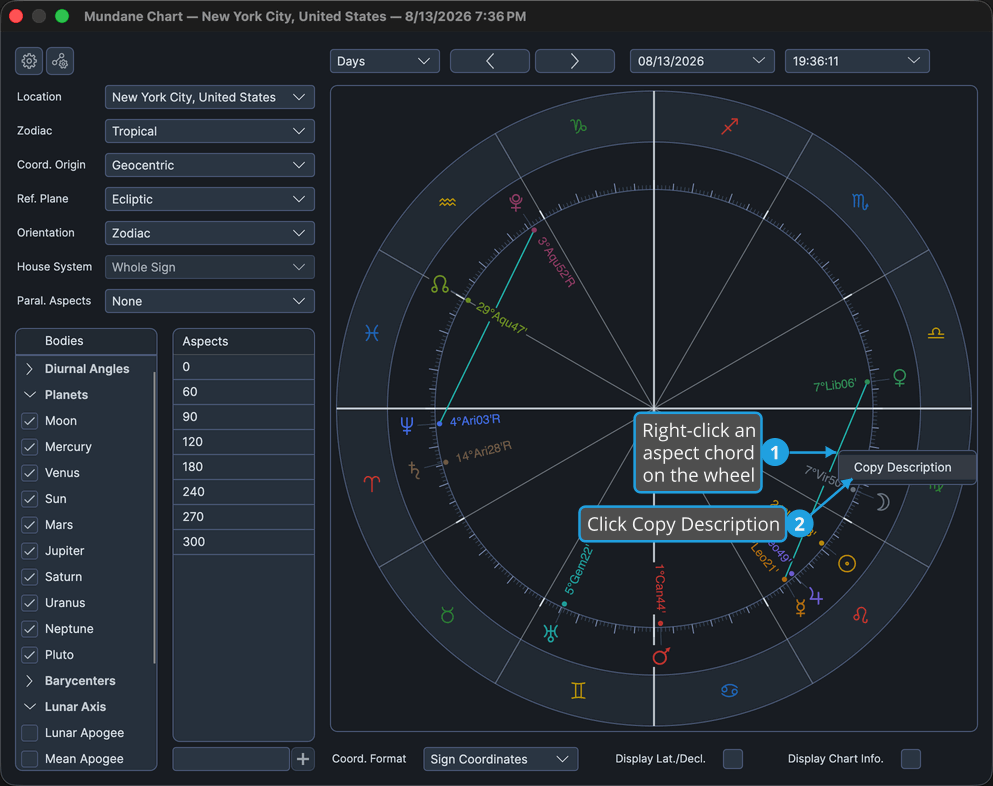Select the Neptune trident symbol on the chart

click(407, 425)
